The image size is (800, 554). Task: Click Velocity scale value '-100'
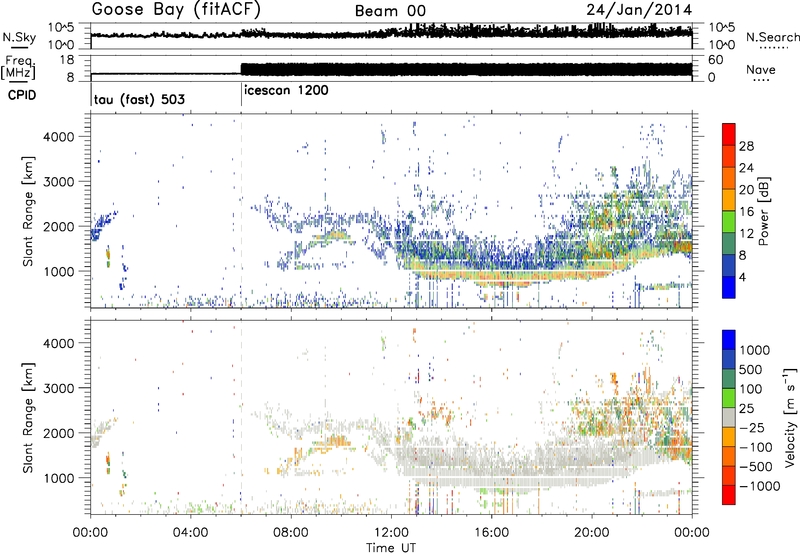click(755, 447)
